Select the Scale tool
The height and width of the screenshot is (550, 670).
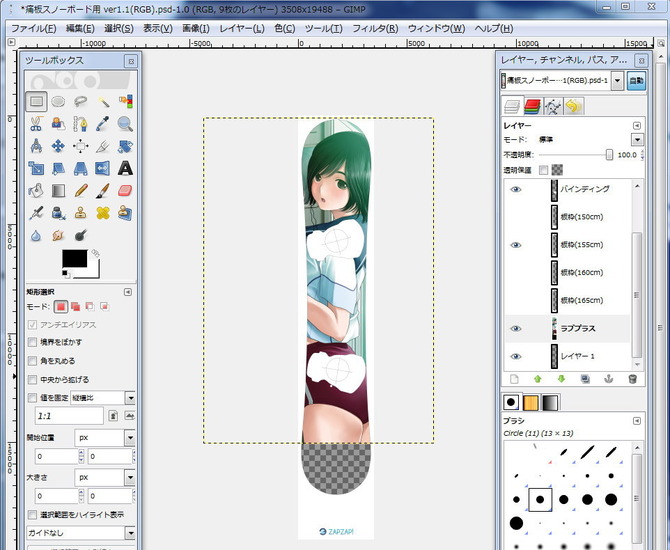(x=36, y=168)
